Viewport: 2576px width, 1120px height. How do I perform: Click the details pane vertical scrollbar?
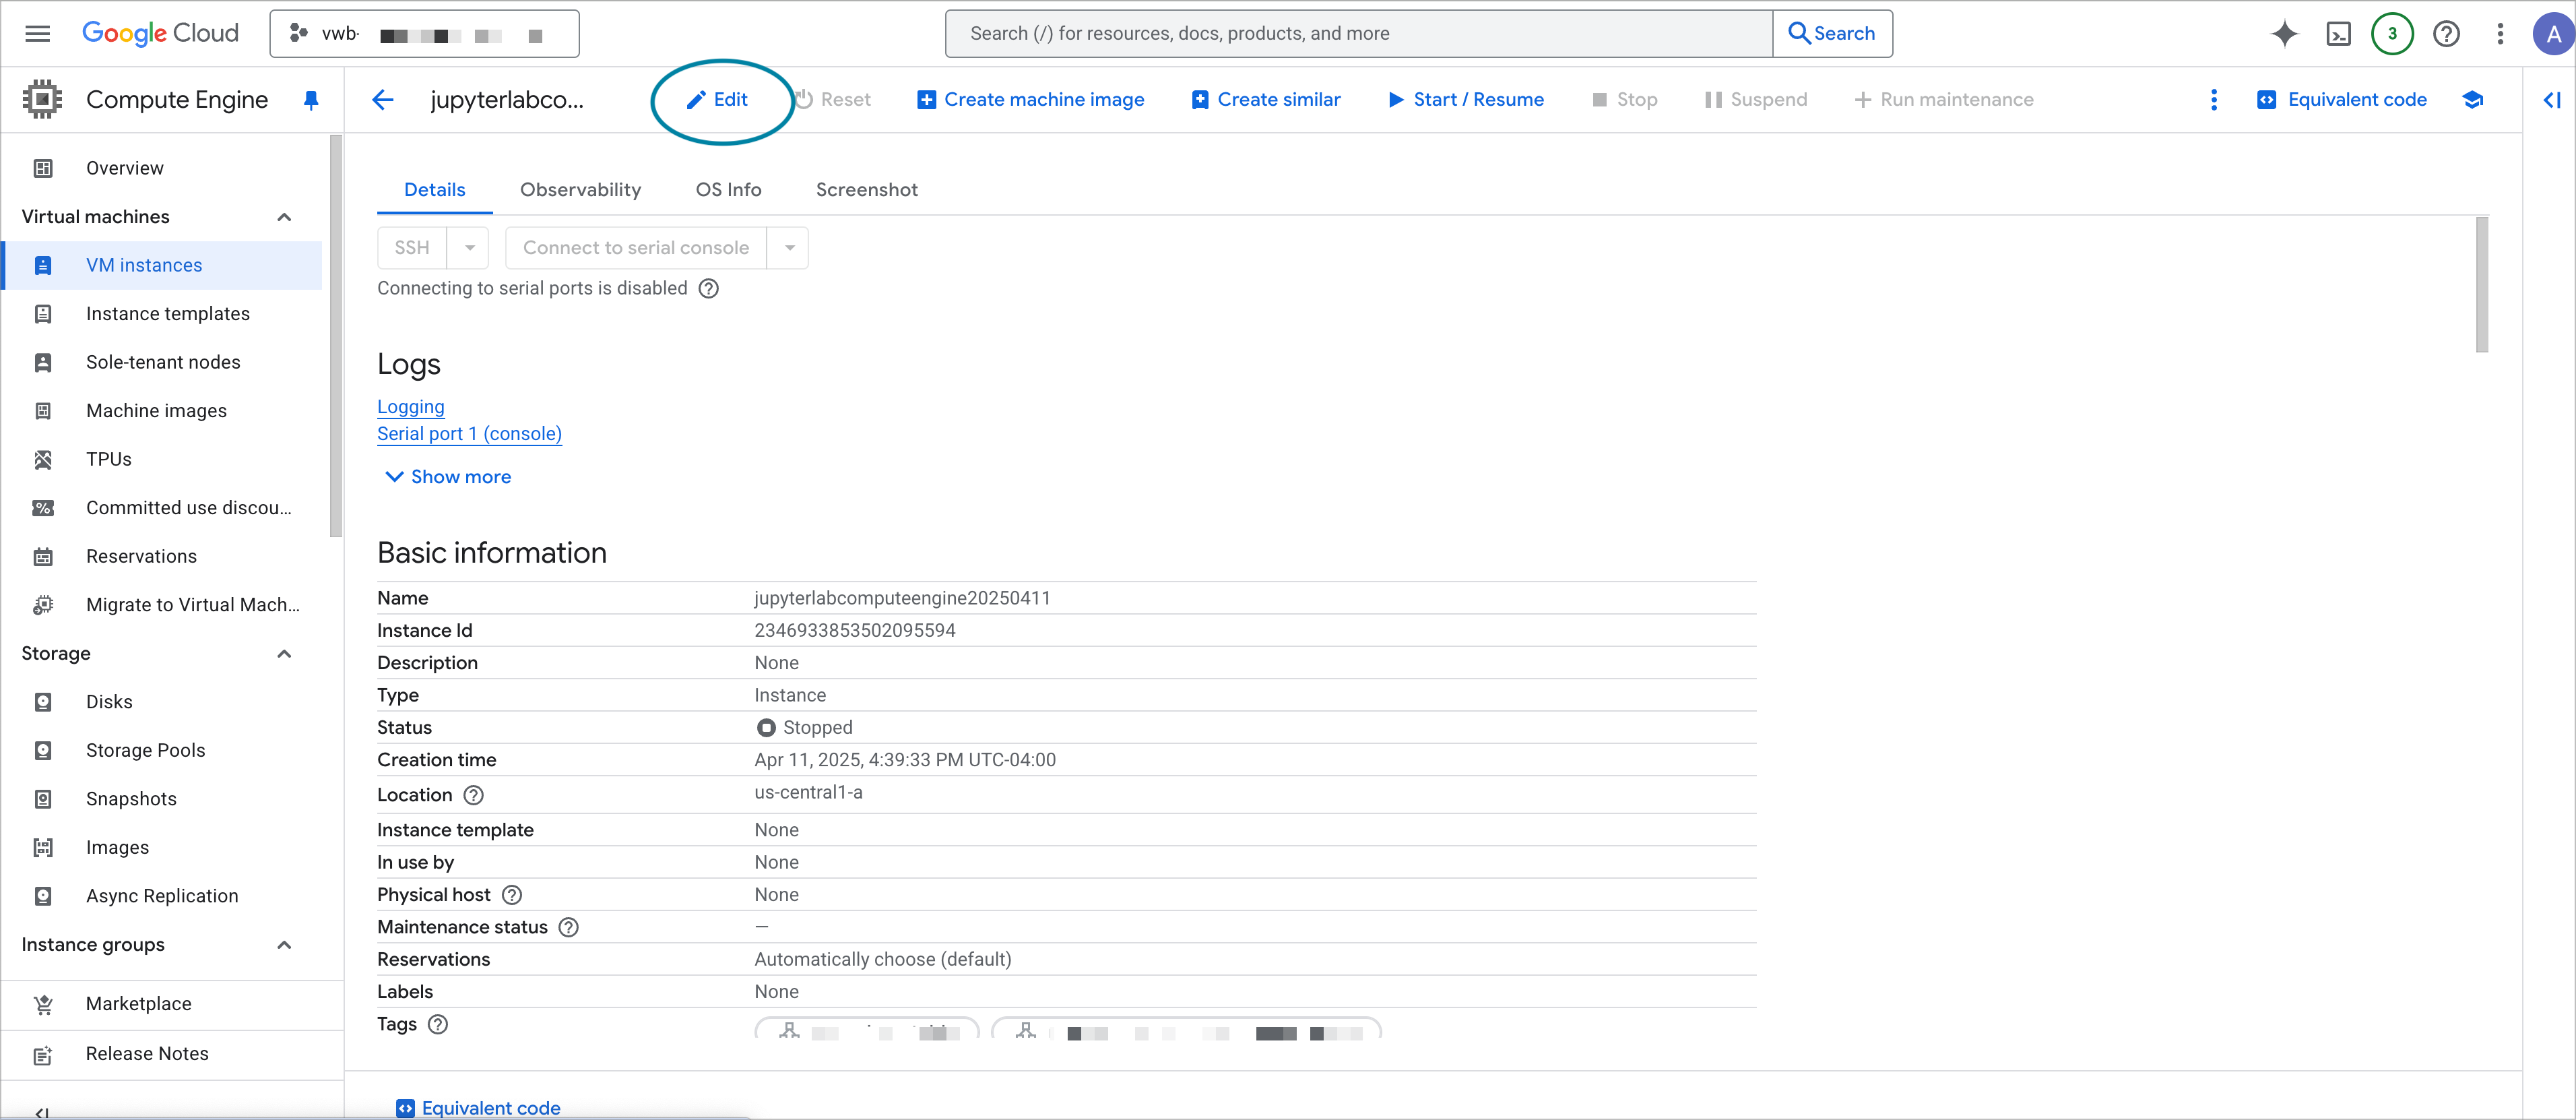click(x=2481, y=285)
